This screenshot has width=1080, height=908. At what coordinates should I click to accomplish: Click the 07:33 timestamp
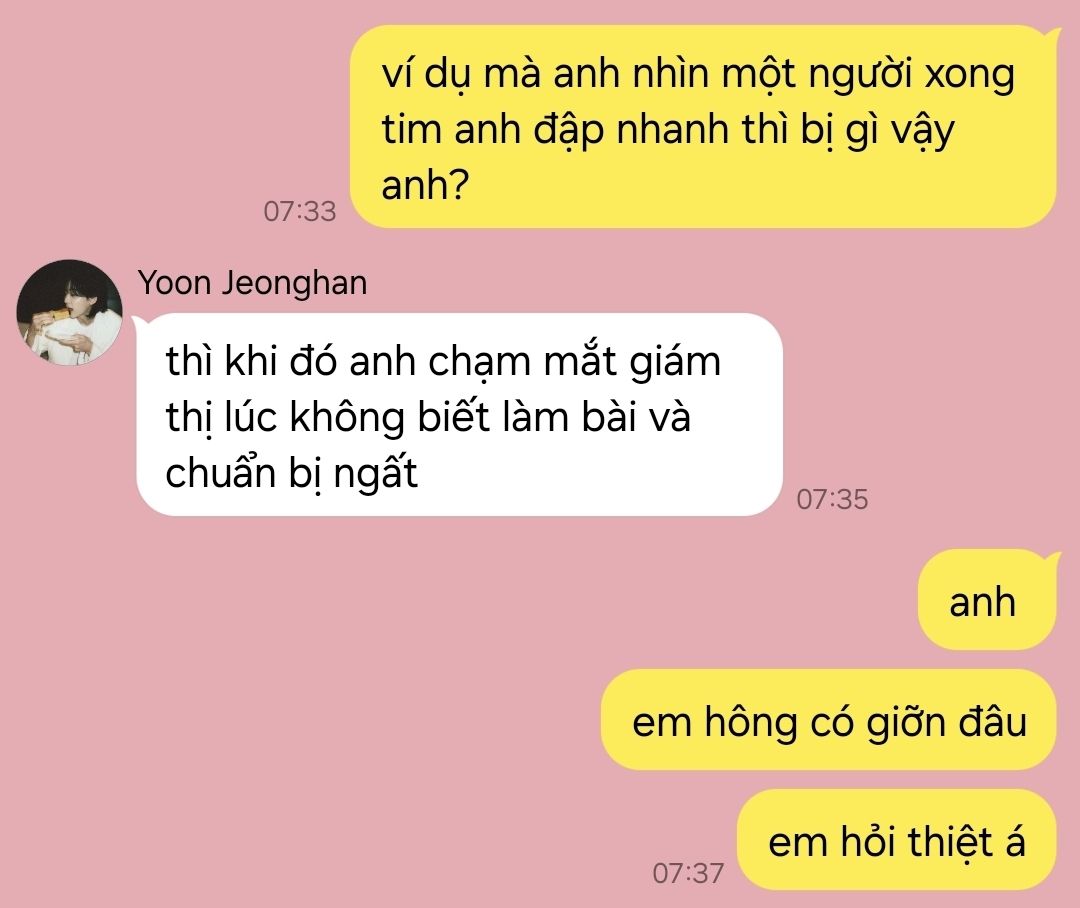click(300, 211)
